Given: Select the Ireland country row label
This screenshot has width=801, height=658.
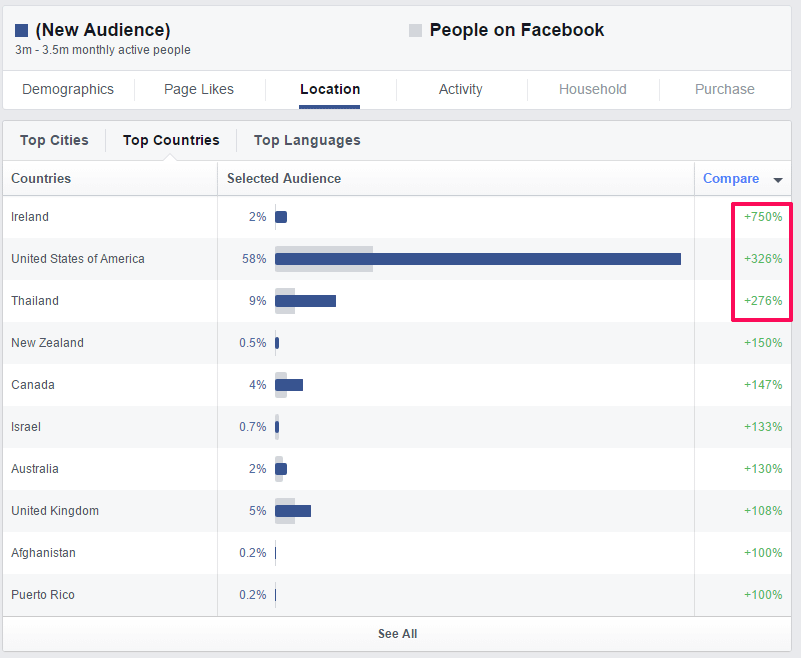Looking at the screenshot, I should point(30,217).
